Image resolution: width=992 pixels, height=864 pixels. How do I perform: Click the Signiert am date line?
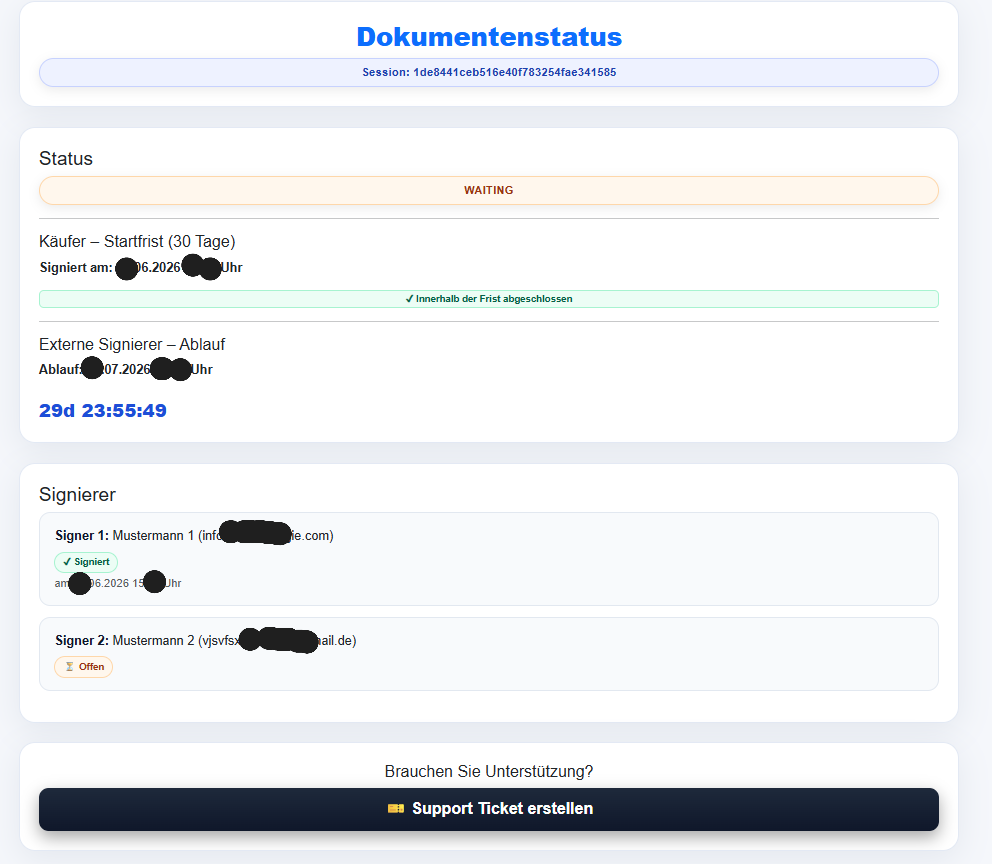140,268
